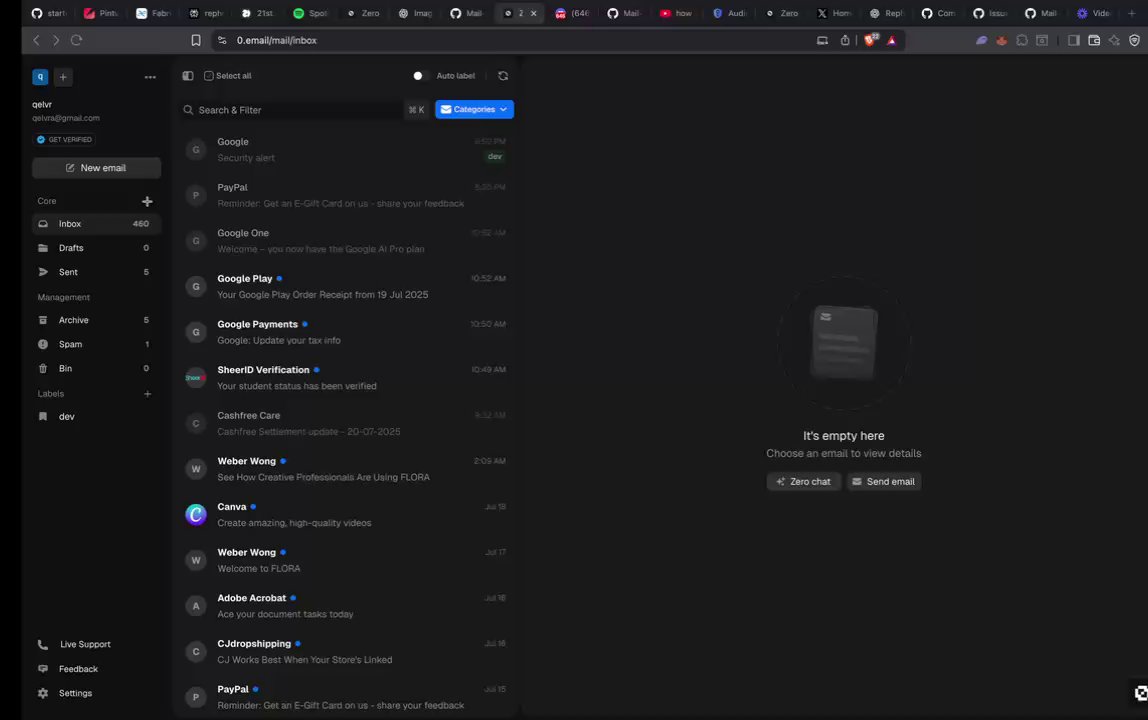Click the VPN shield icon in toolbar
The height and width of the screenshot is (720, 1148).
click(1134, 40)
